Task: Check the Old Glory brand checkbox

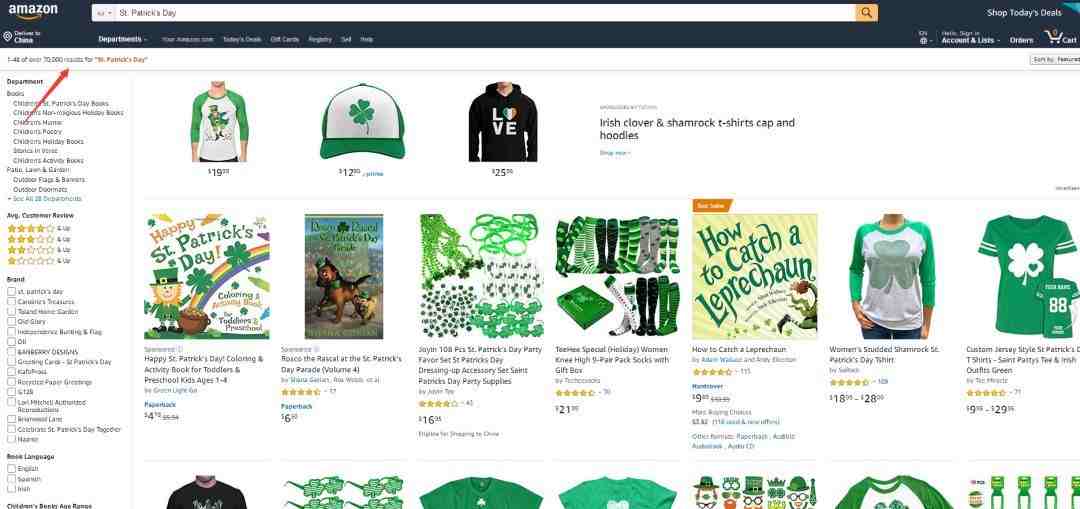Action: tap(12, 322)
